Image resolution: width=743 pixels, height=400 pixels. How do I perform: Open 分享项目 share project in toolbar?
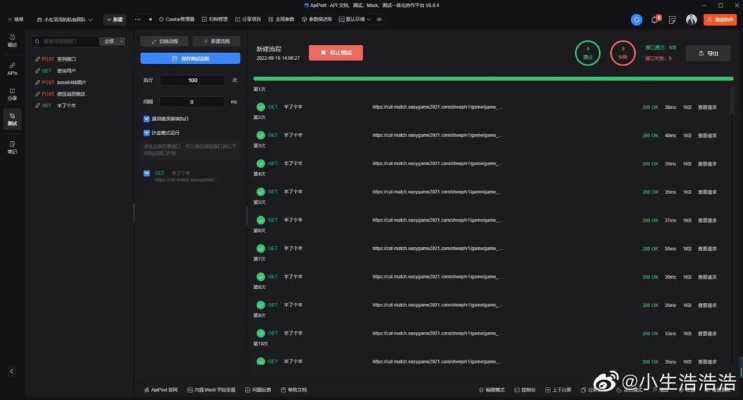248,19
